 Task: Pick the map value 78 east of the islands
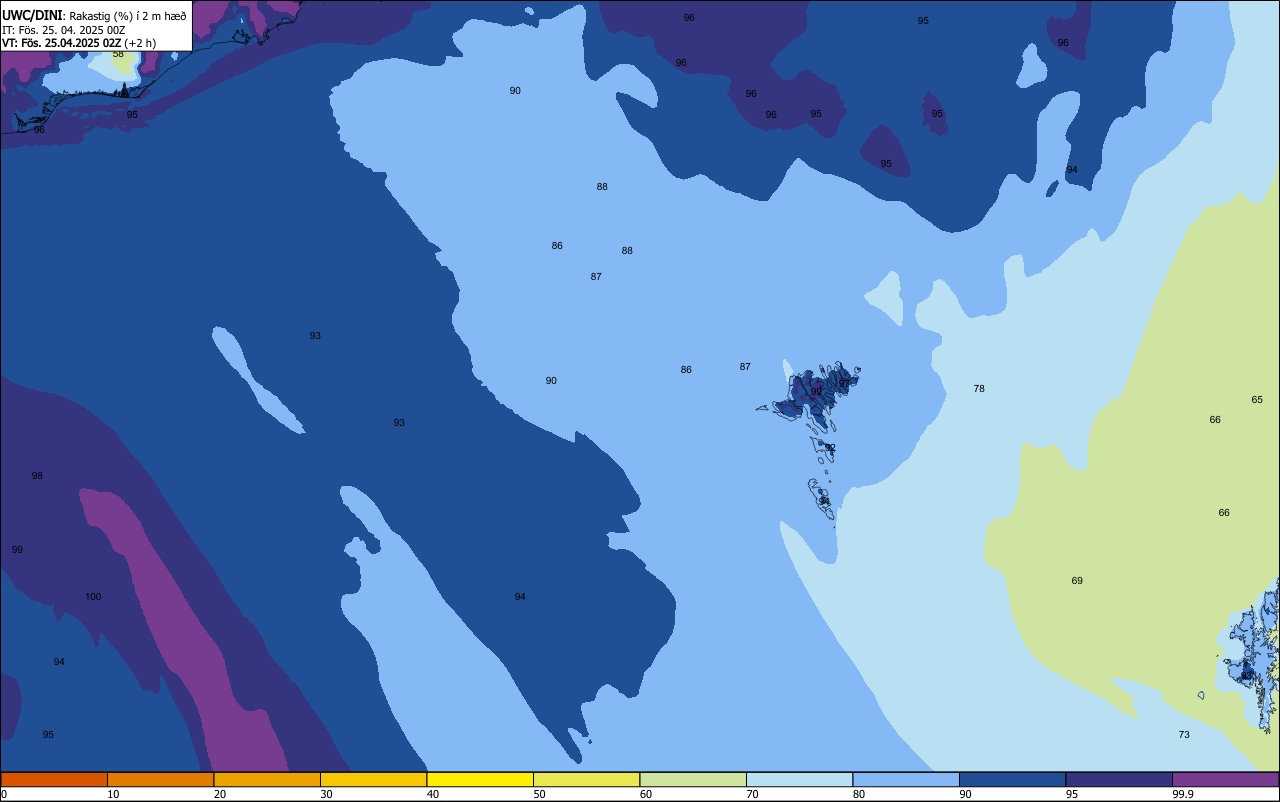(979, 389)
